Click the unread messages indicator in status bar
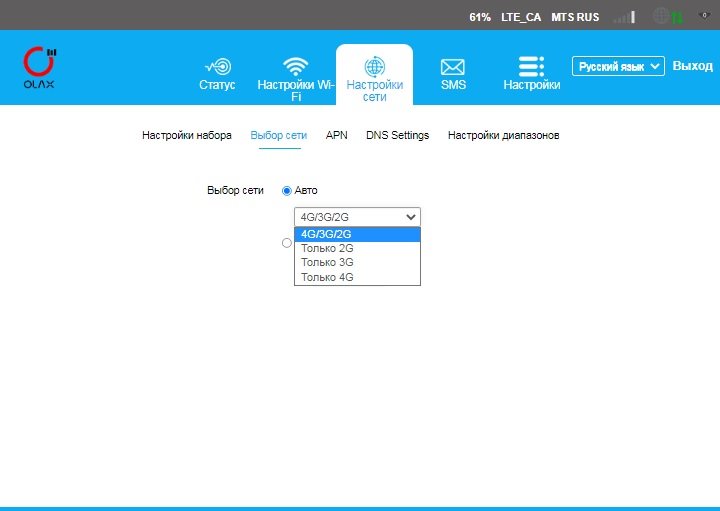Screen dimensions: 720x511 pyautogui.click(x=704, y=16)
